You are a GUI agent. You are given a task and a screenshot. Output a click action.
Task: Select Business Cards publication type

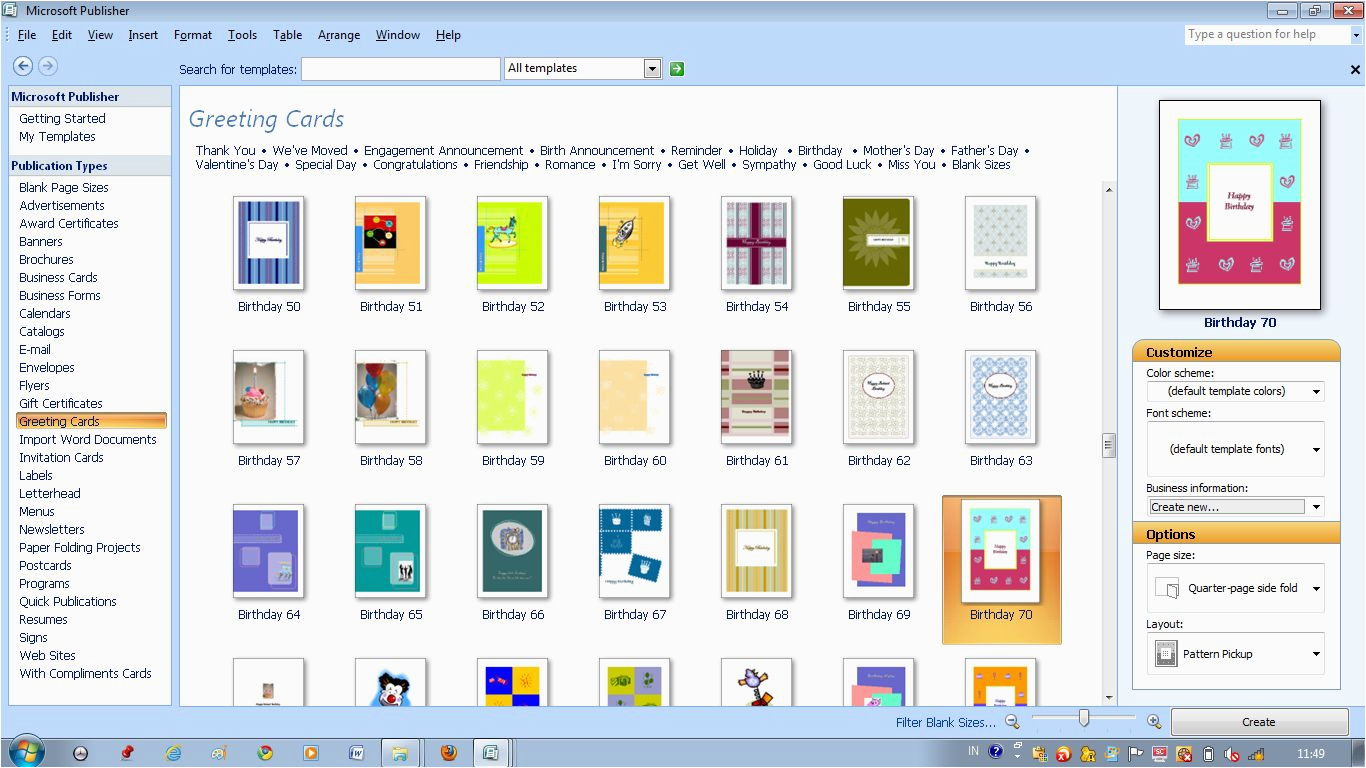pos(58,278)
